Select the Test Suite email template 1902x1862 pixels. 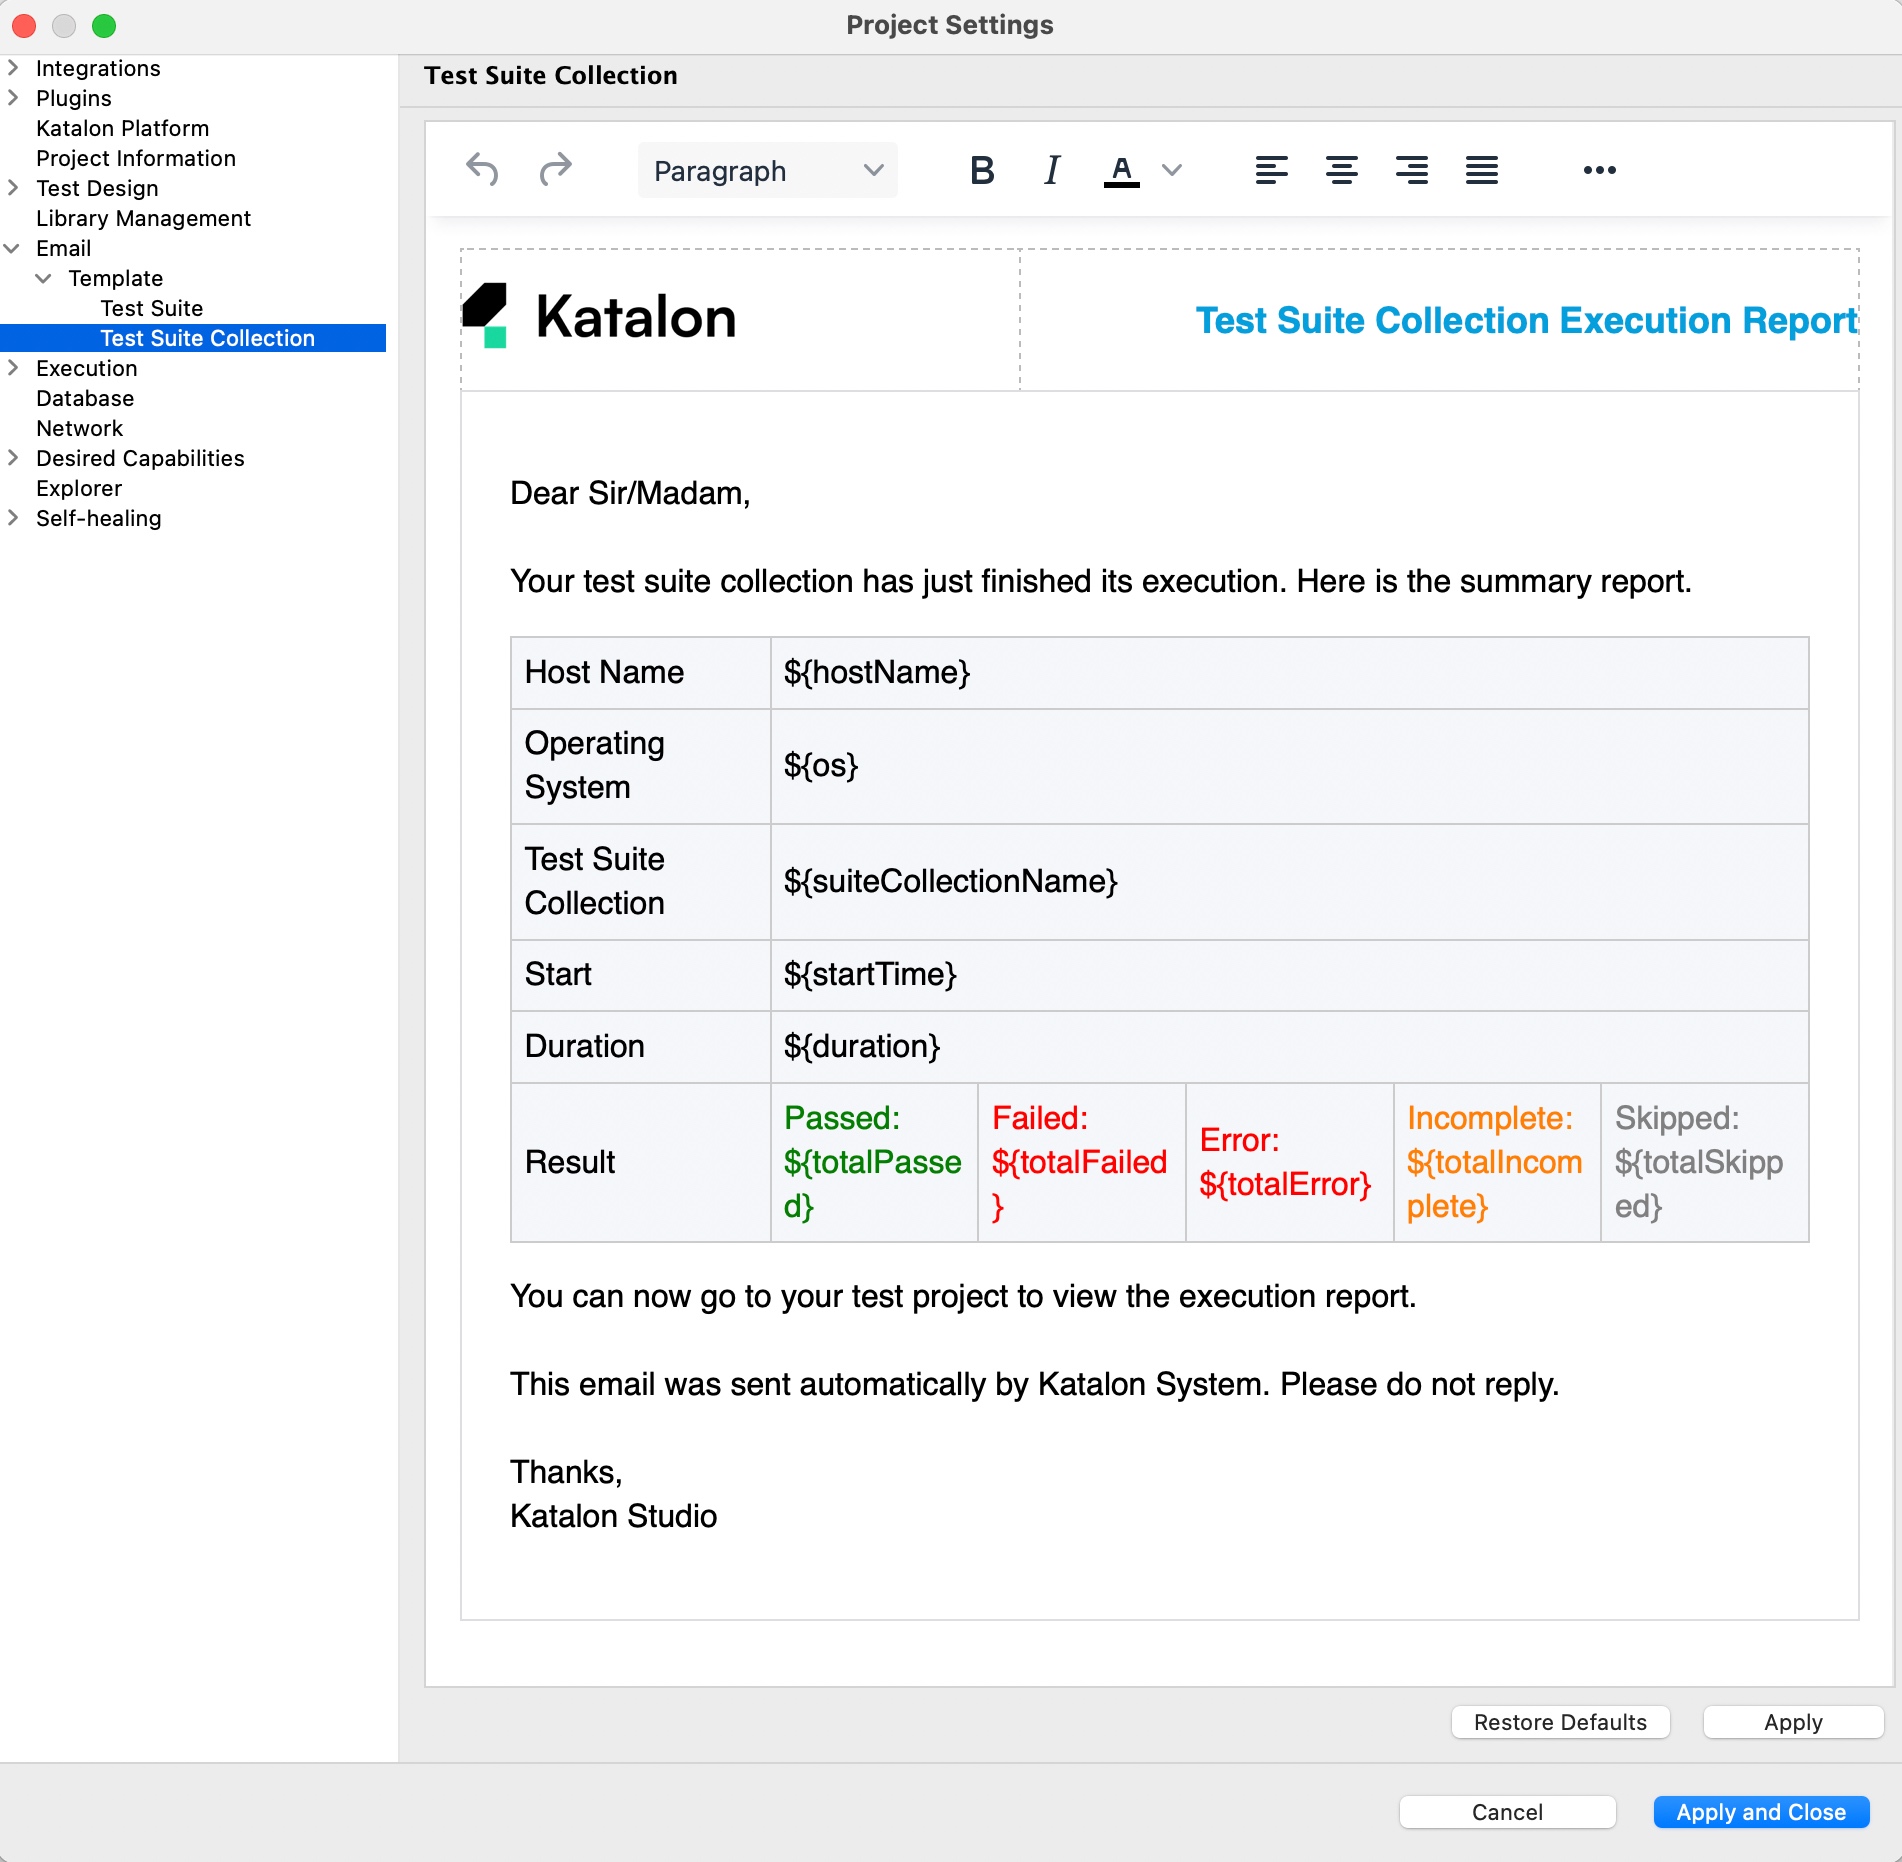pos(151,308)
